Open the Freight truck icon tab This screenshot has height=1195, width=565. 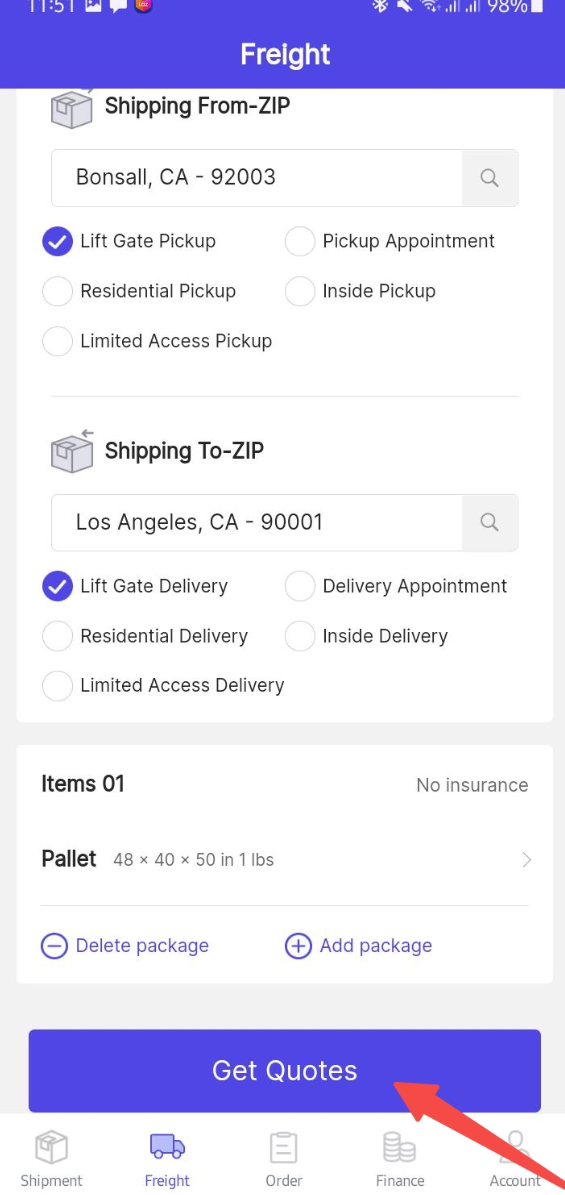pos(167,1146)
